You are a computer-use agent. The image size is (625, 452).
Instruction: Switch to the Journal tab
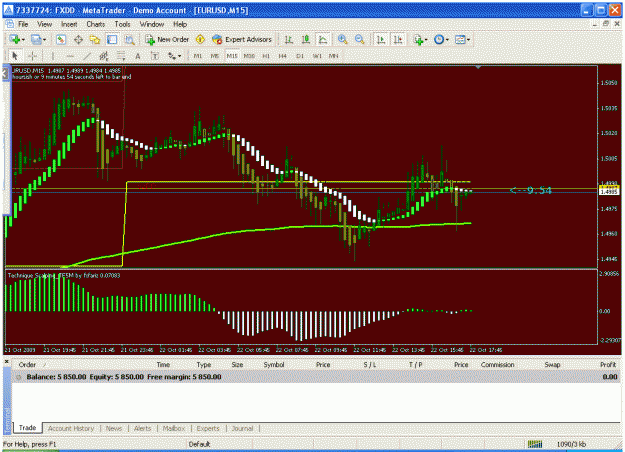[x=242, y=428]
